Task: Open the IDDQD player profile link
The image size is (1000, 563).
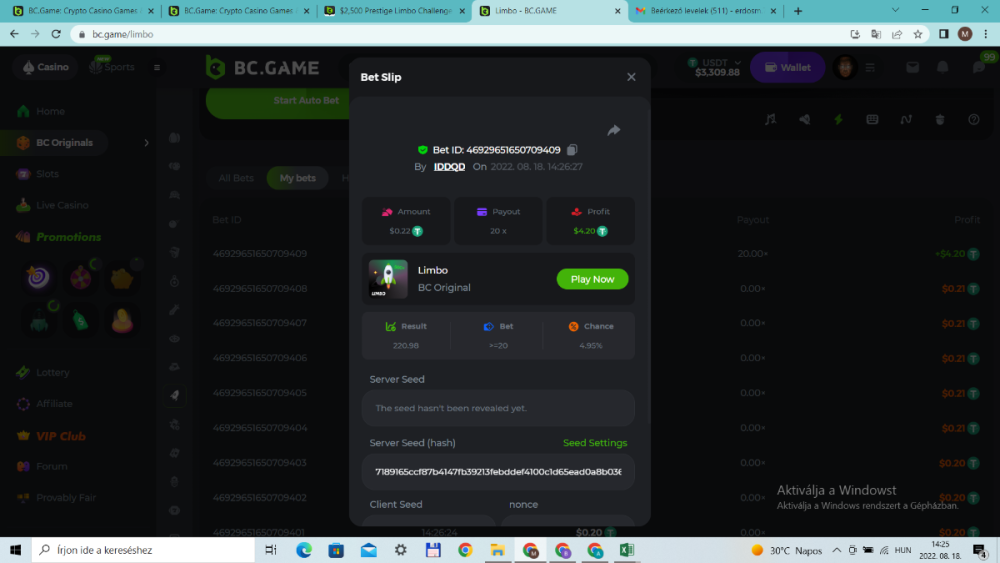Action: (449, 167)
